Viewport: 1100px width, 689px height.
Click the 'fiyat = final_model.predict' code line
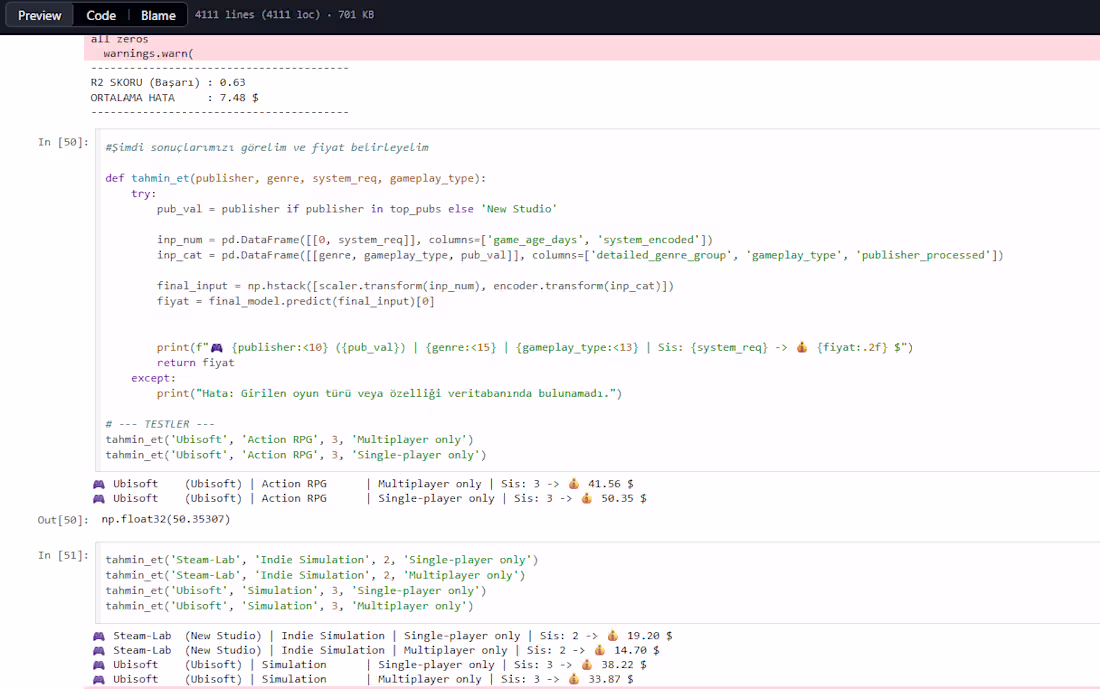295,301
